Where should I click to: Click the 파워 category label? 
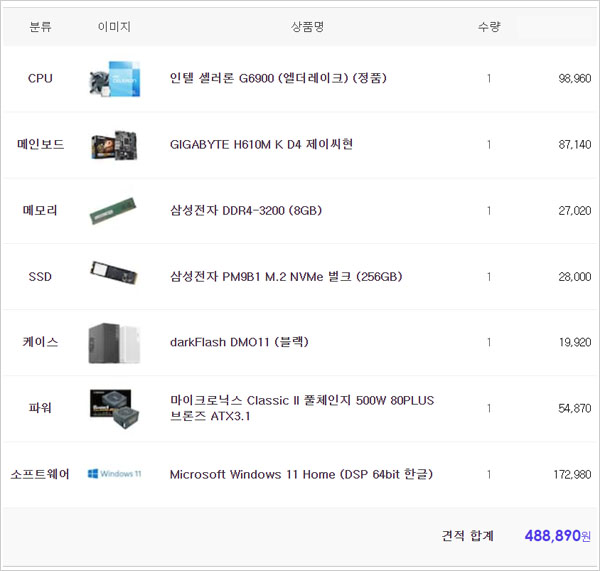[40, 408]
